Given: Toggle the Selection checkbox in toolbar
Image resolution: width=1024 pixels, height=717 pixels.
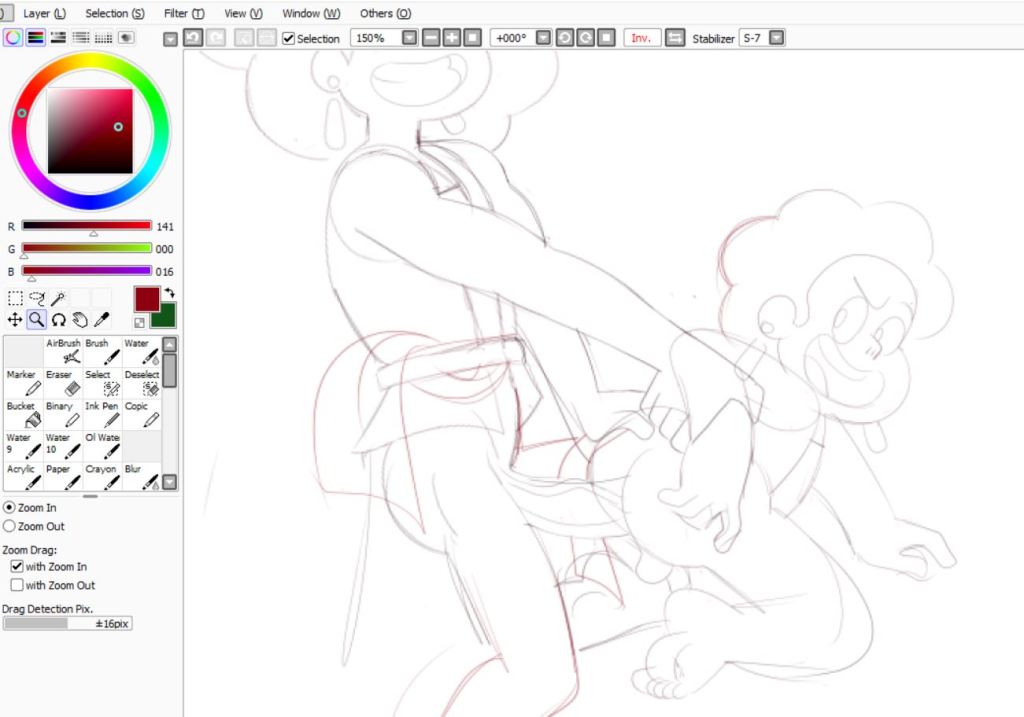Looking at the screenshot, I should click(289, 38).
